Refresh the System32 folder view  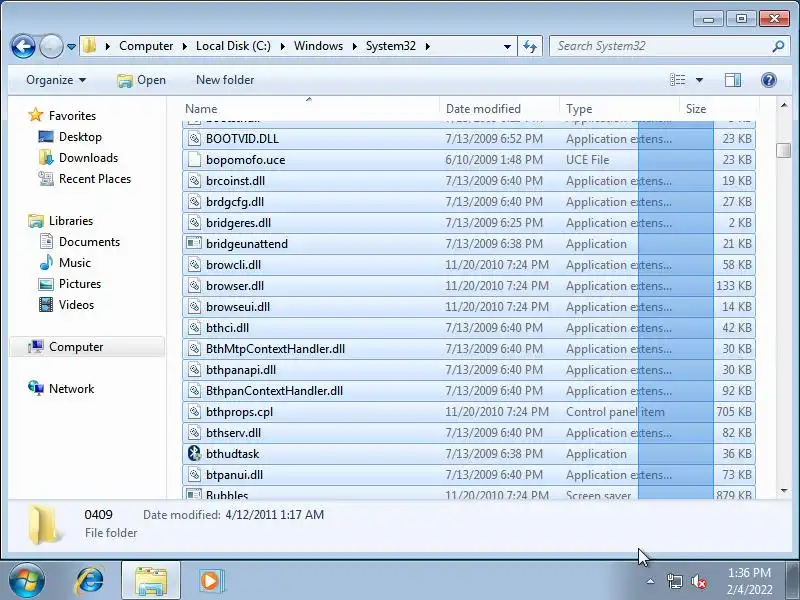click(x=530, y=46)
